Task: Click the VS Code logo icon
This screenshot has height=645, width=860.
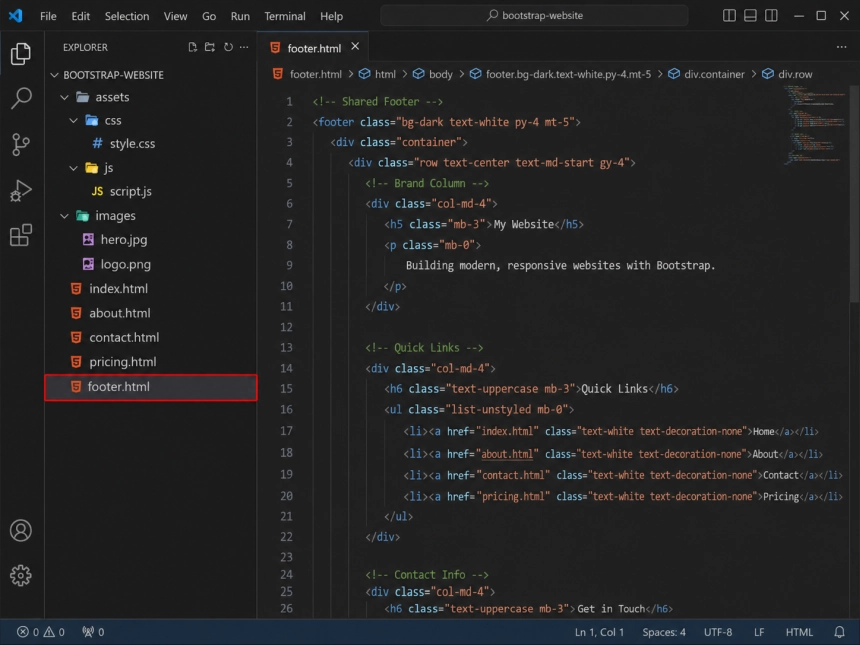Action: [x=15, y=15]
